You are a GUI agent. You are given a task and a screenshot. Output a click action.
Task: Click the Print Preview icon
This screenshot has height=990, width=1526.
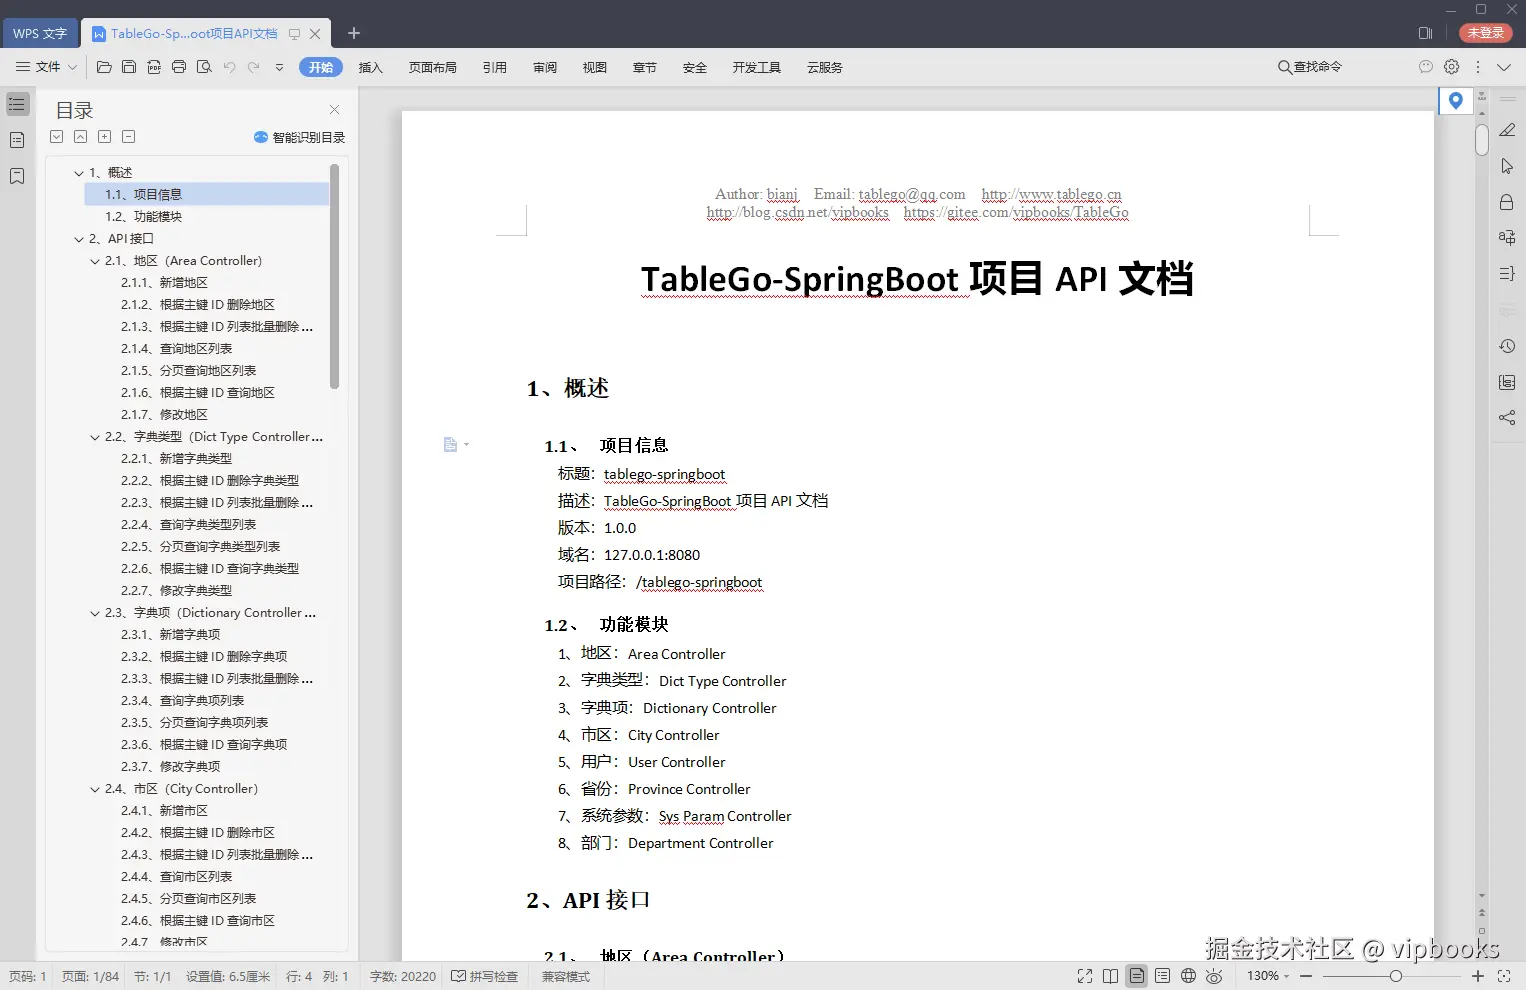[204, 67]
